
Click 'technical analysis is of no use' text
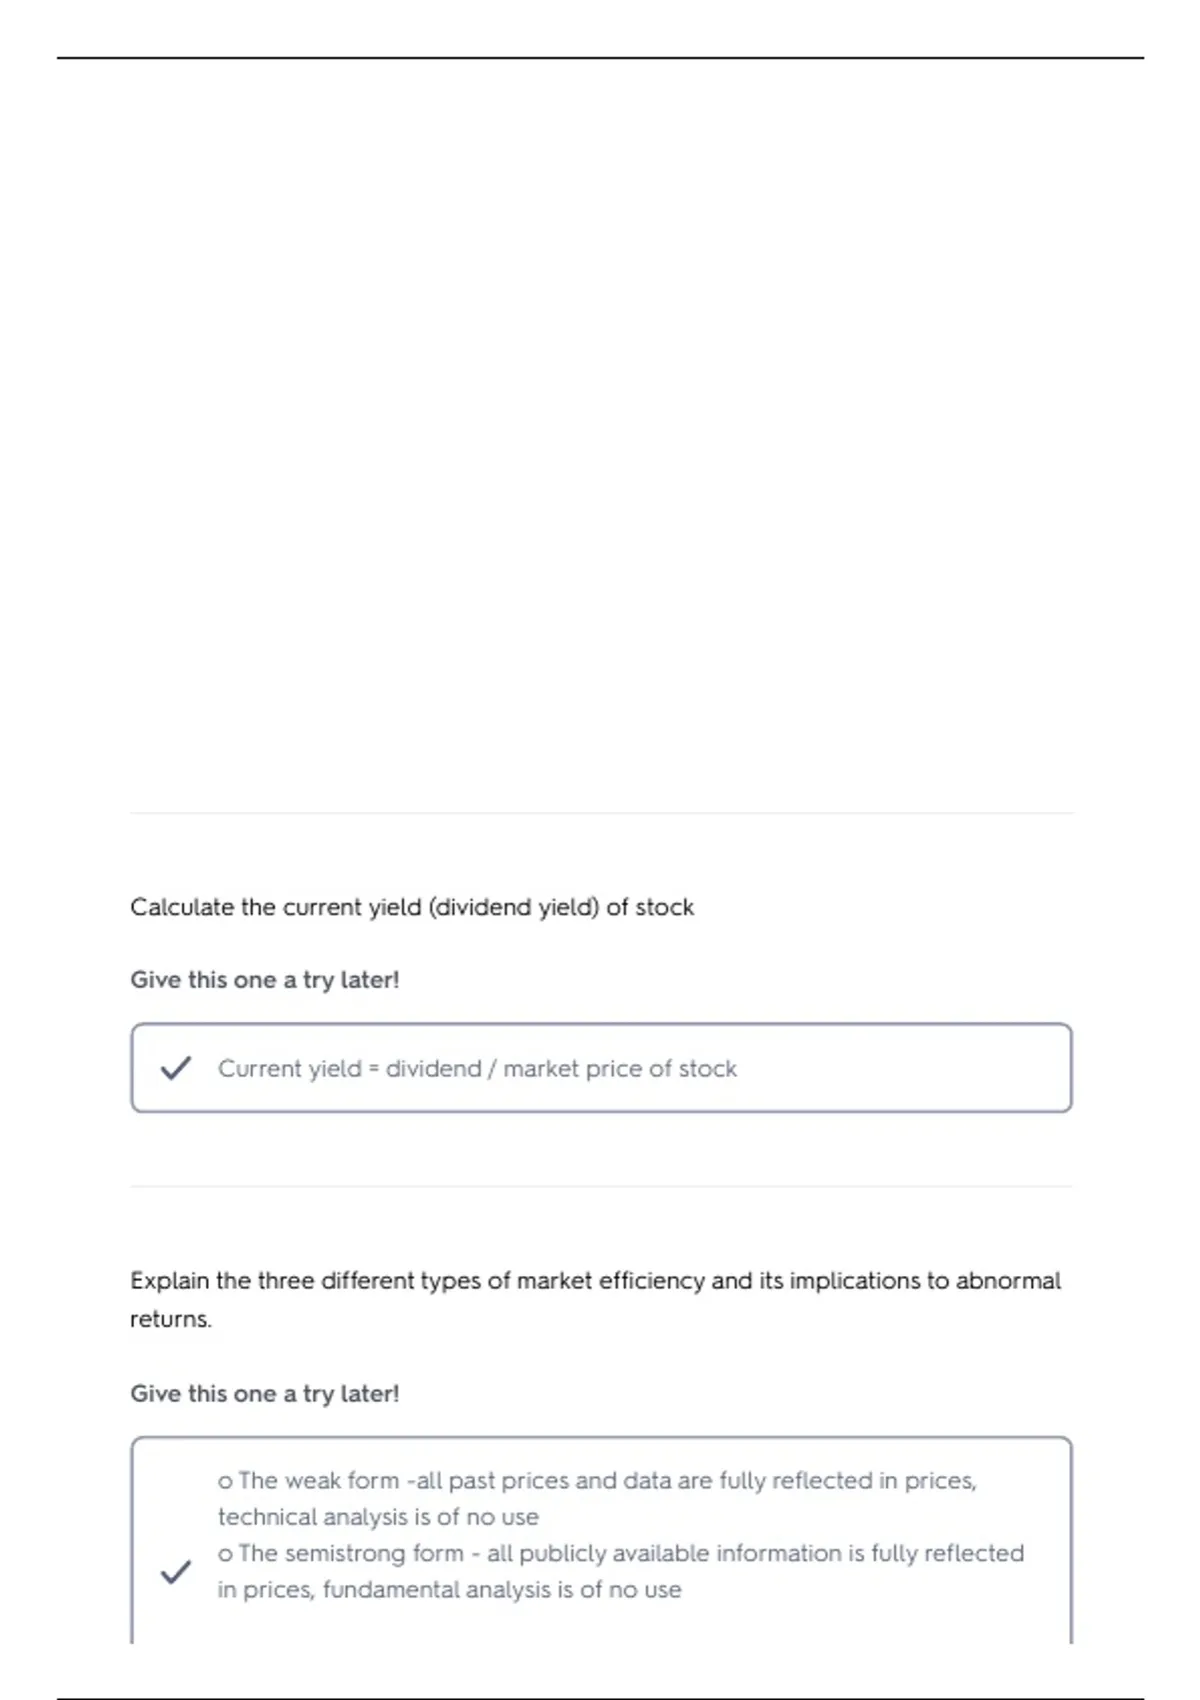point(378,1517)
